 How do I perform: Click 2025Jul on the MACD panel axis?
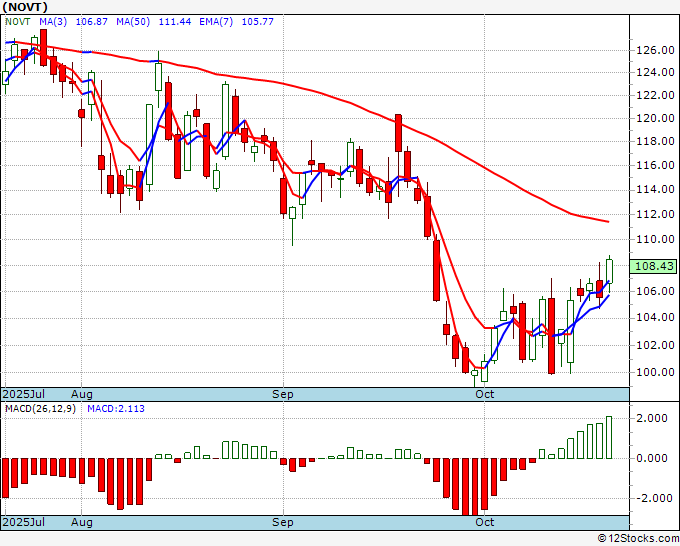click(x=24, y=522)
